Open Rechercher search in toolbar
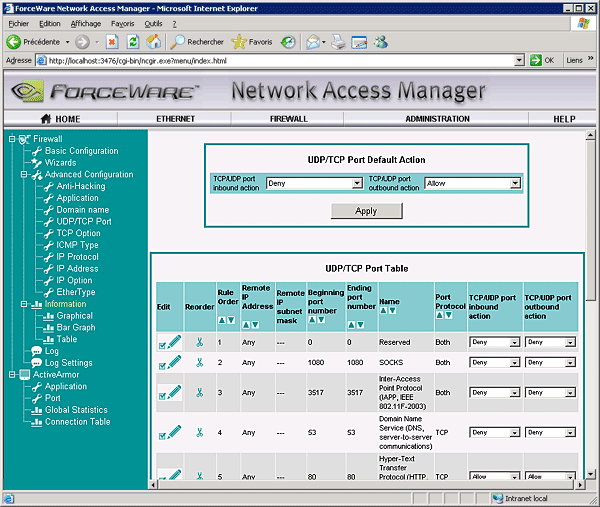 197,42
